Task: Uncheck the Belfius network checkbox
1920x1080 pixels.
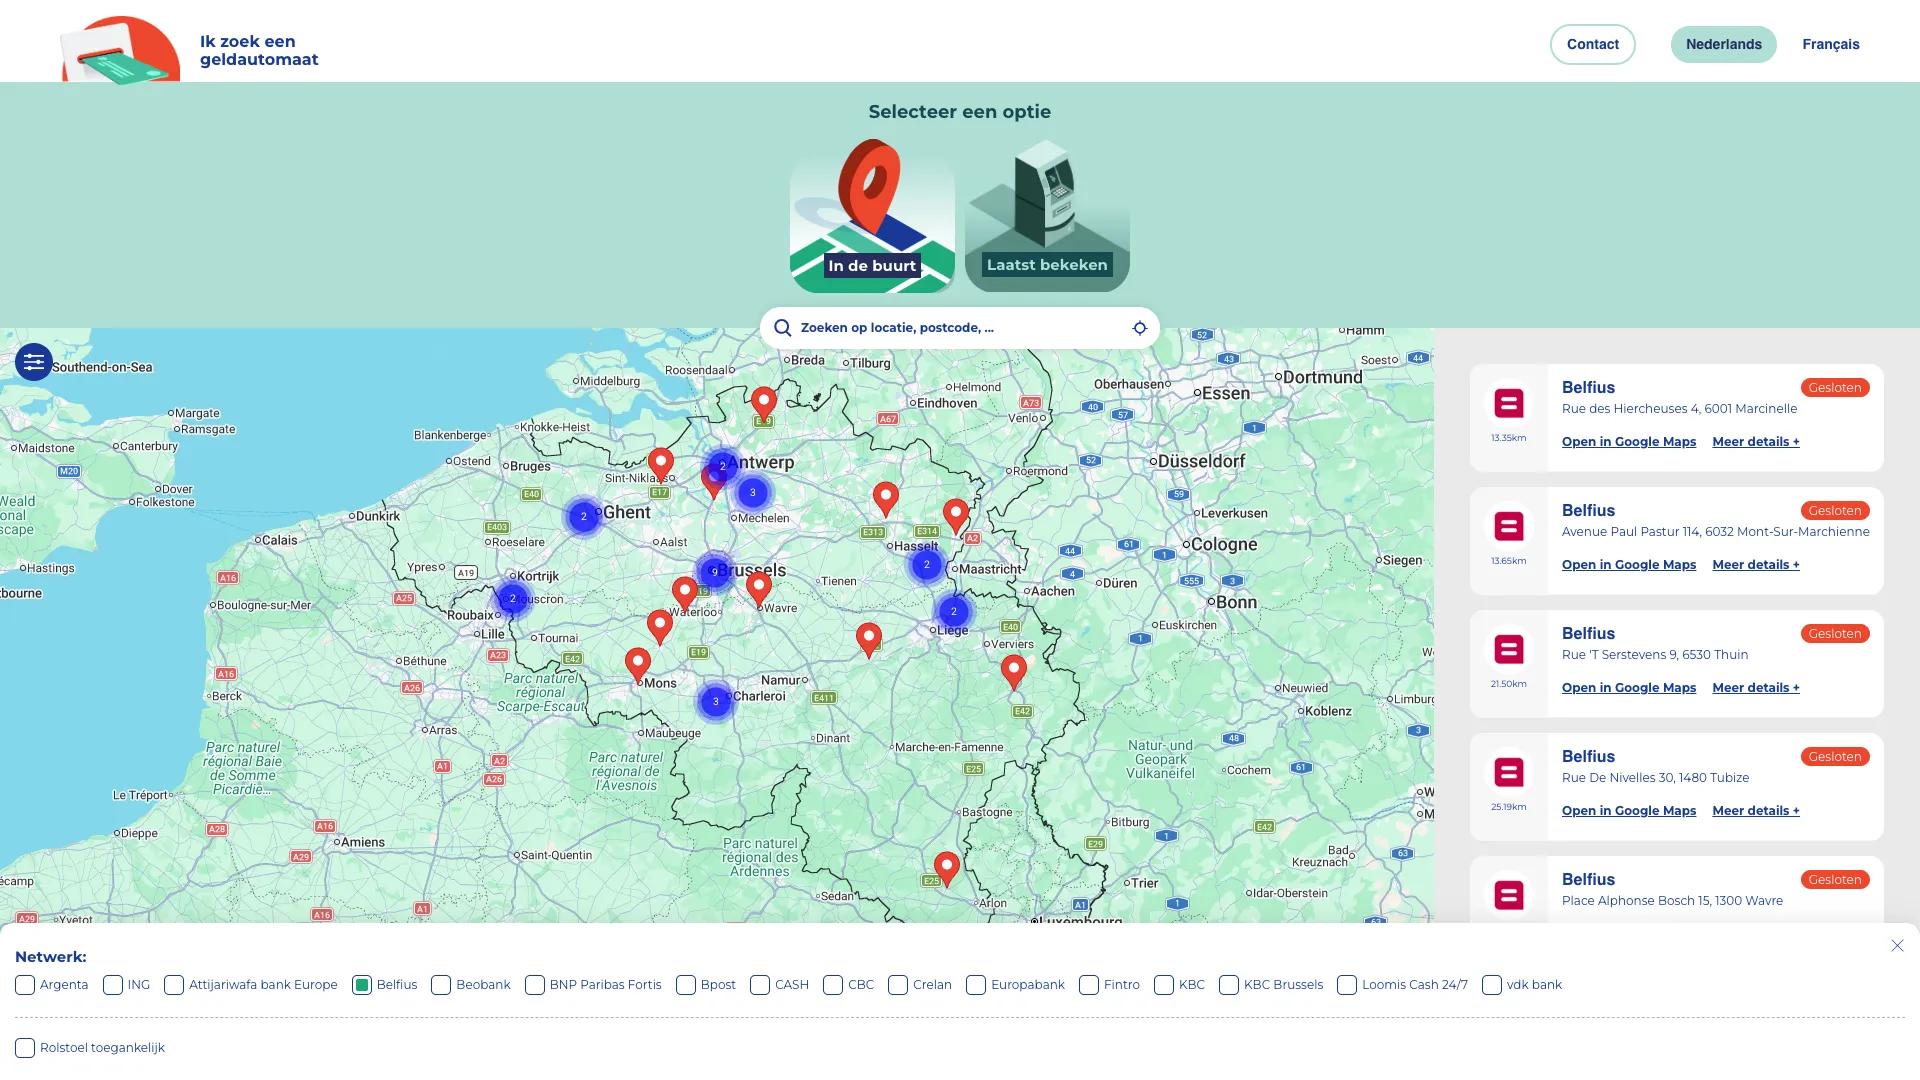Action: pos(362,985)
